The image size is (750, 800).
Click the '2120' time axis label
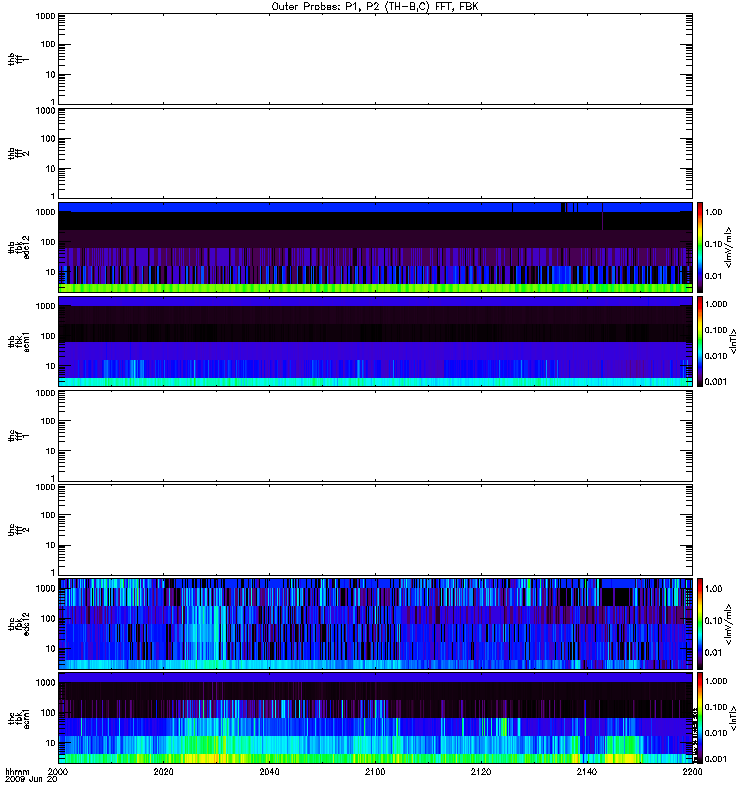481,771
